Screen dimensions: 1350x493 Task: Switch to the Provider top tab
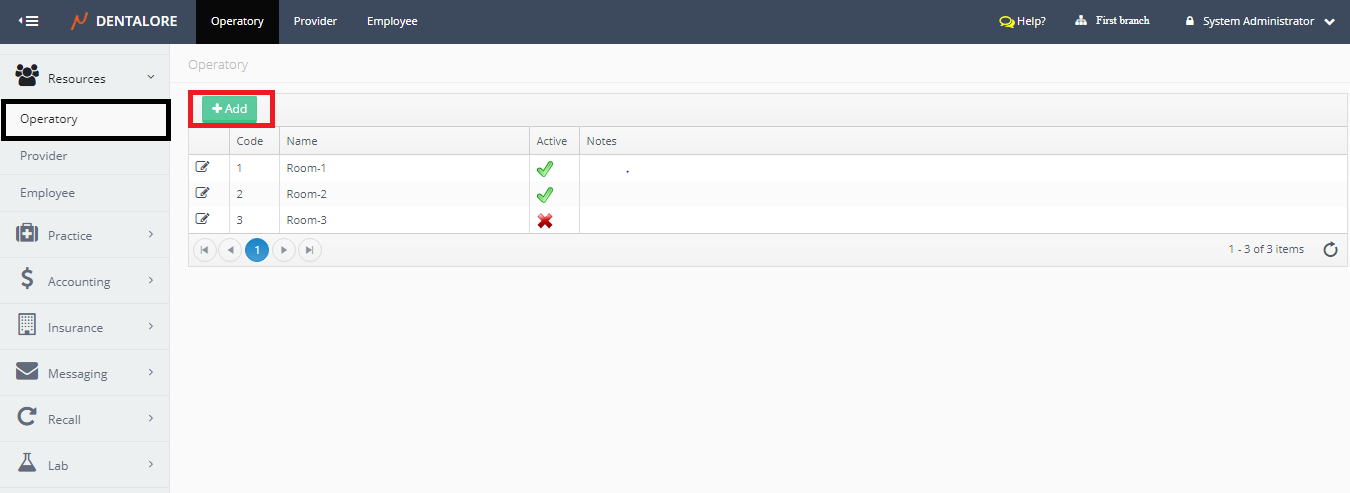tap(315, 21)
